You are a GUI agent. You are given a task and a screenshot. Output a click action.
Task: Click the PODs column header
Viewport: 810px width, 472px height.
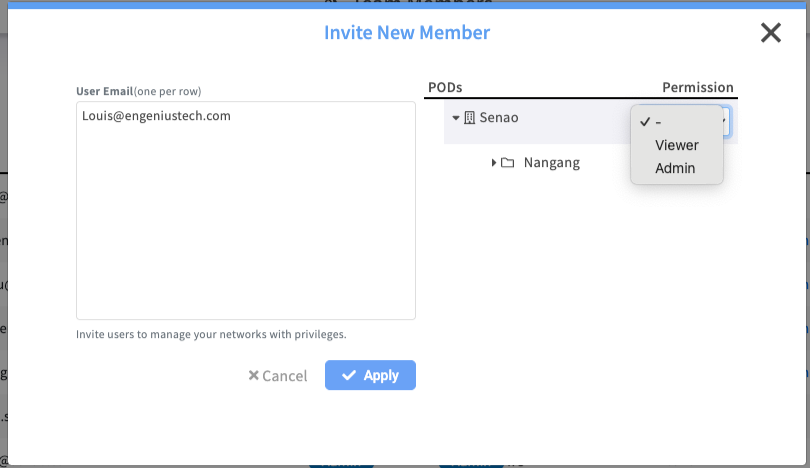point(445,88)
